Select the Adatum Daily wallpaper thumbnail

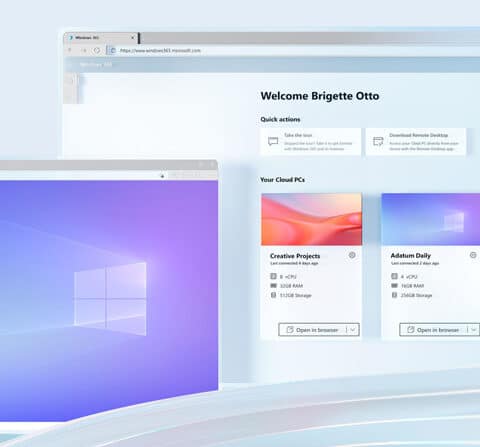pos(431,219)
